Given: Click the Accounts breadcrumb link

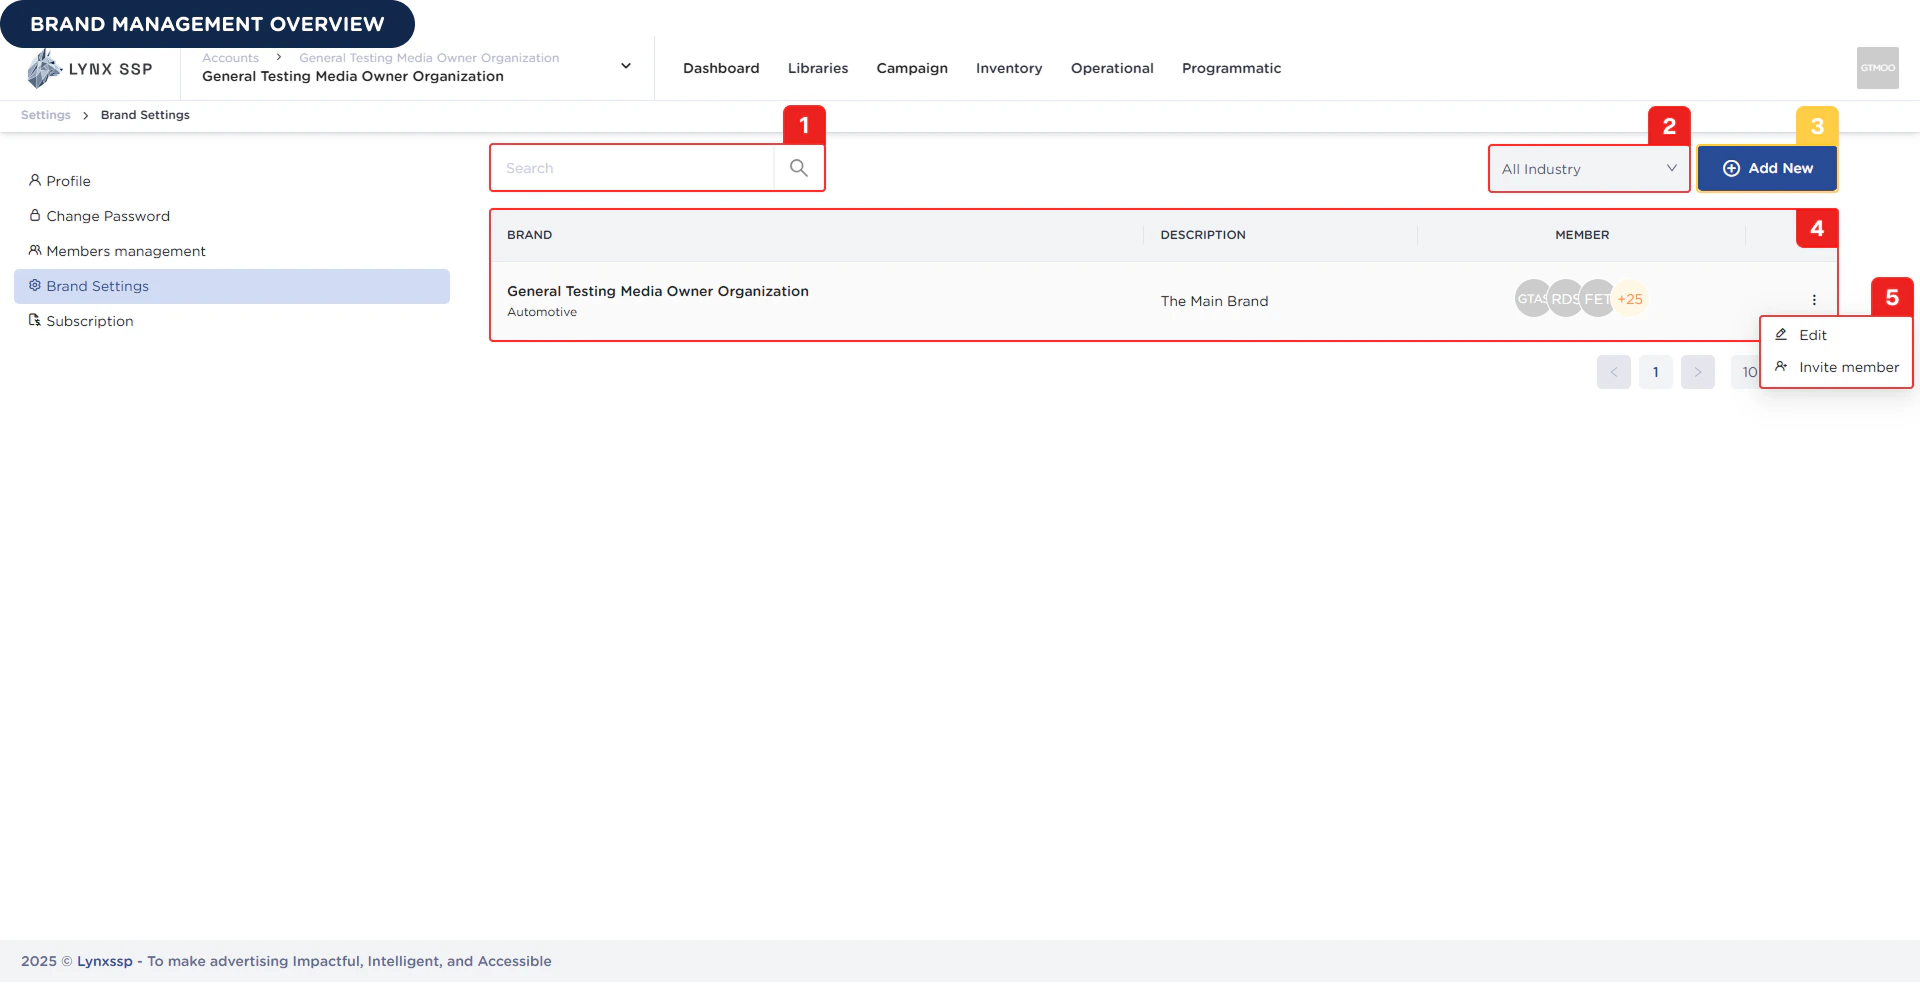Looking at the screenshot, I should click(230, 58).
